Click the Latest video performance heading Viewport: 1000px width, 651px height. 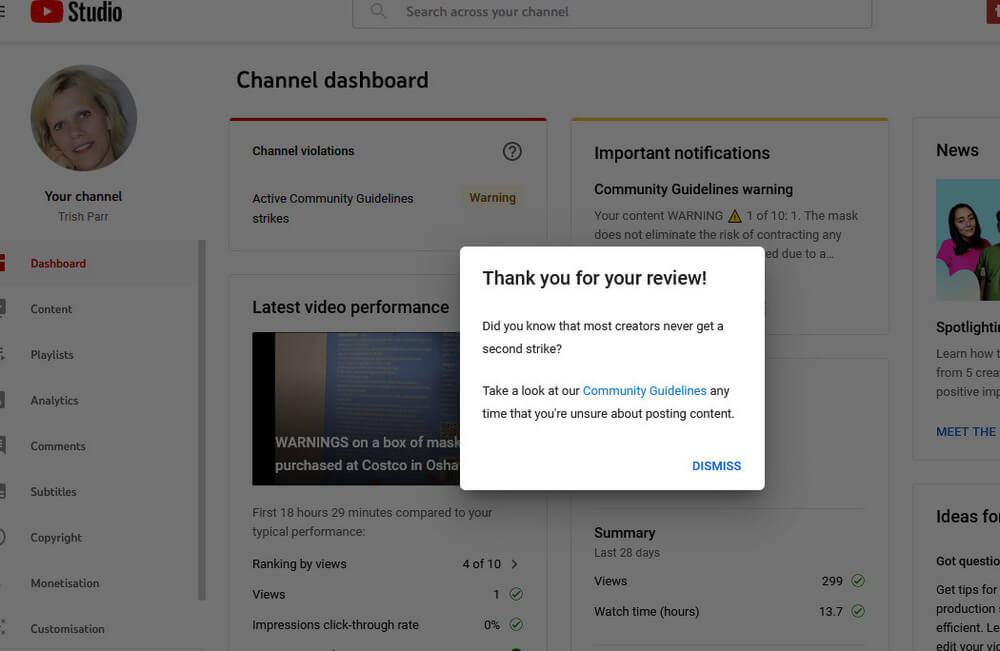[350, 307]
